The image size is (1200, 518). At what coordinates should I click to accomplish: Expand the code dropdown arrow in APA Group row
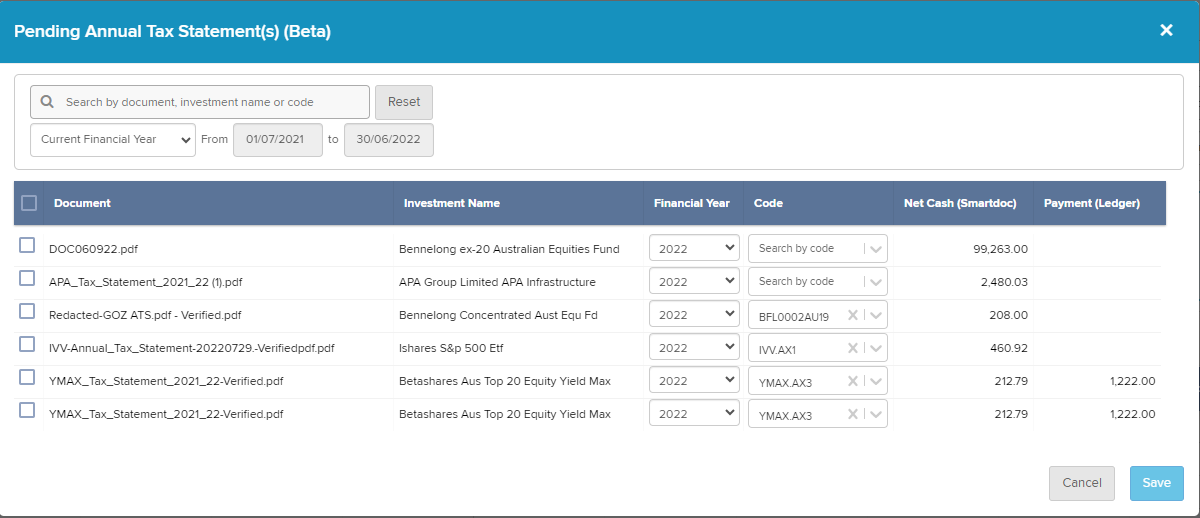876,282
